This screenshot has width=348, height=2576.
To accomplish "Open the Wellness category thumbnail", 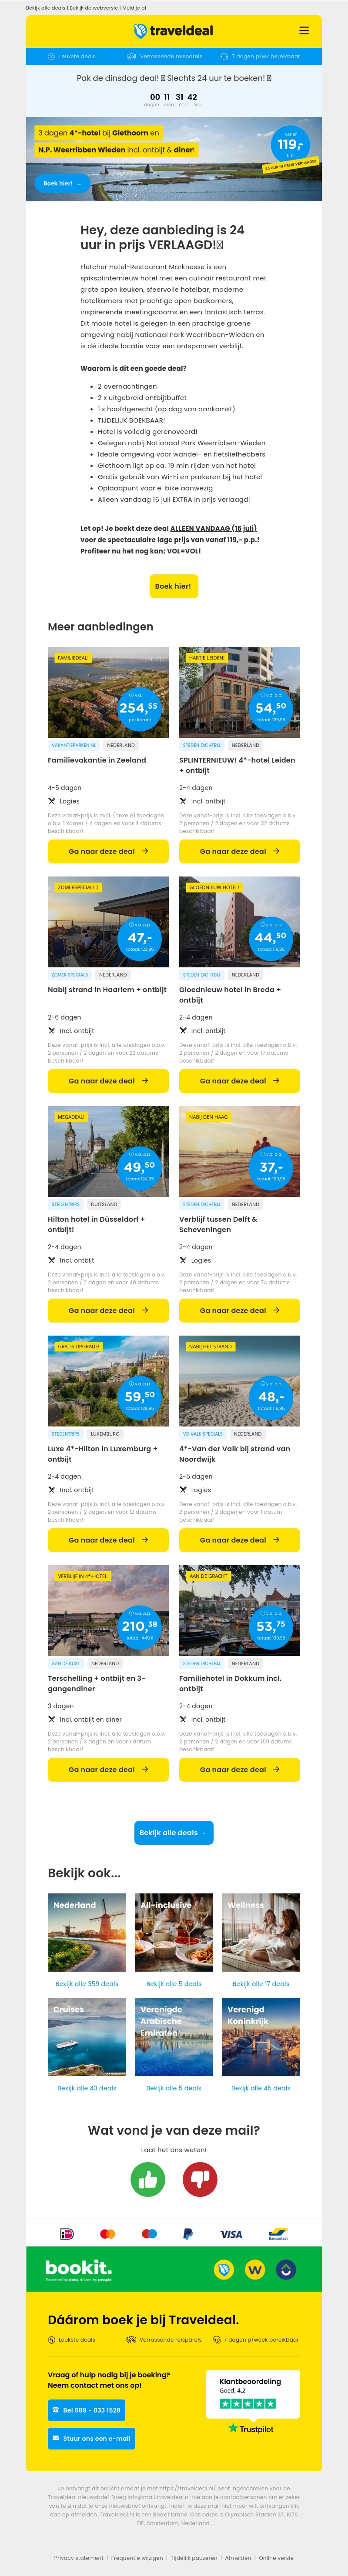I will point(261,1932).
